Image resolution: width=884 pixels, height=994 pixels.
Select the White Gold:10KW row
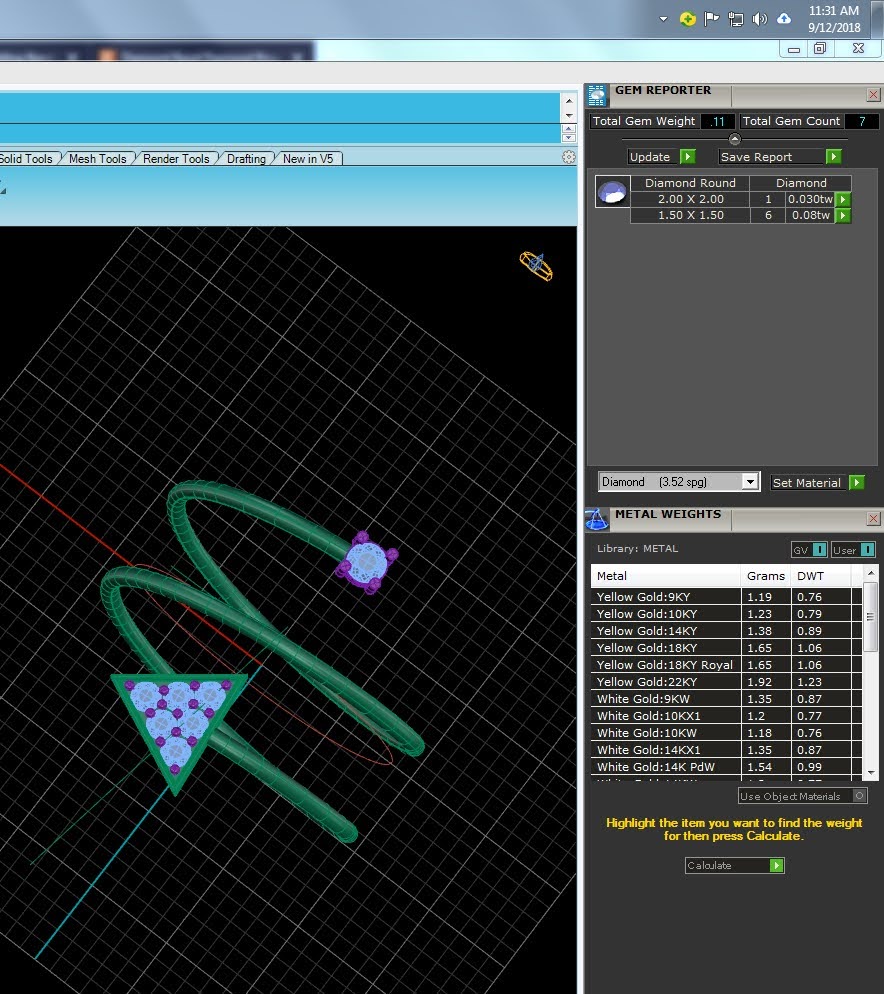pos(726,733)
